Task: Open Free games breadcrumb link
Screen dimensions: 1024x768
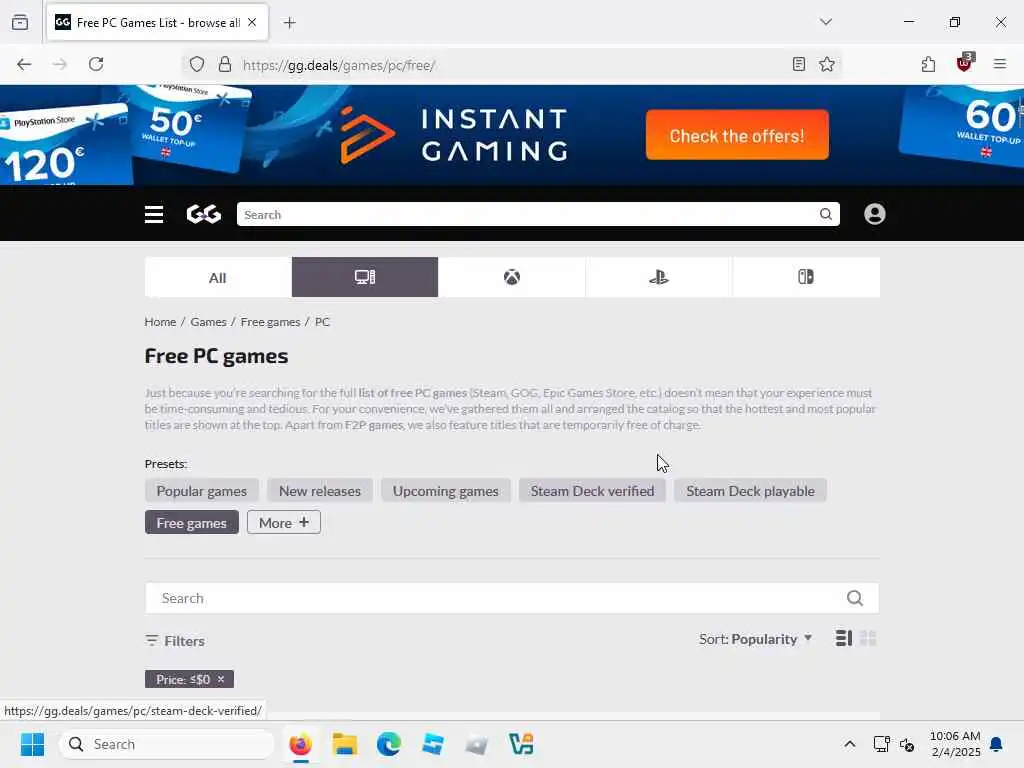Action: pyautogui.click(x=270, y=322)
